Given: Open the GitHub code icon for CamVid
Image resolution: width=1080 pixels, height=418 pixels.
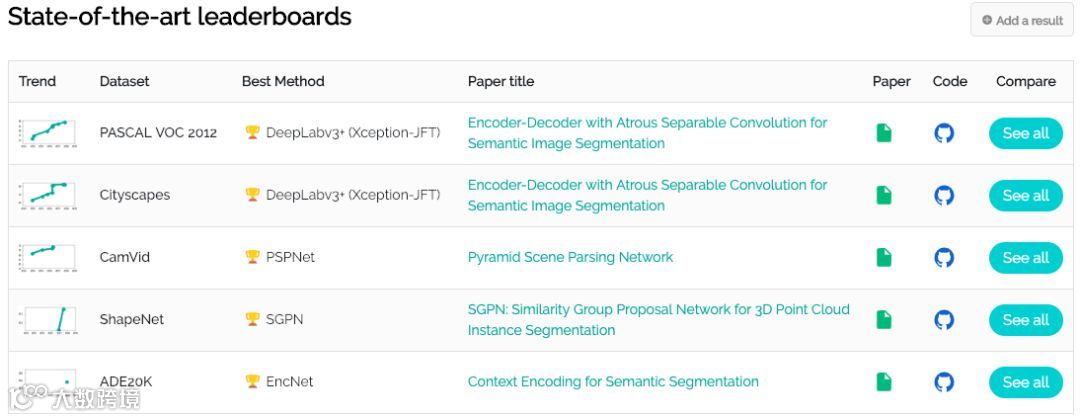Looking at the screenshot, I should click(943, 257).
